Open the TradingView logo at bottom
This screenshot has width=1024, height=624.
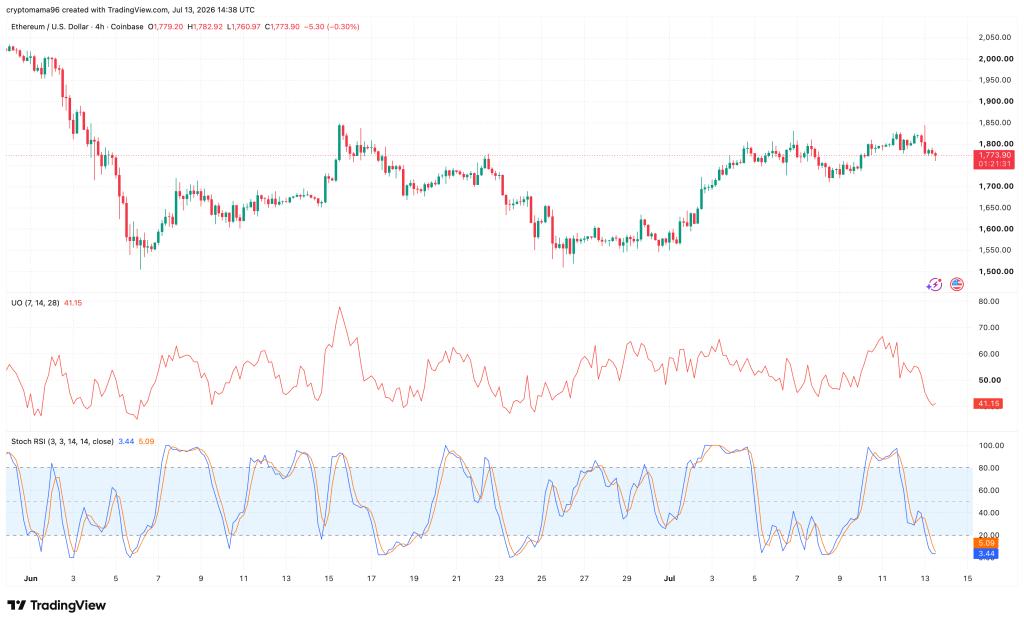click(x=56, y=606)
